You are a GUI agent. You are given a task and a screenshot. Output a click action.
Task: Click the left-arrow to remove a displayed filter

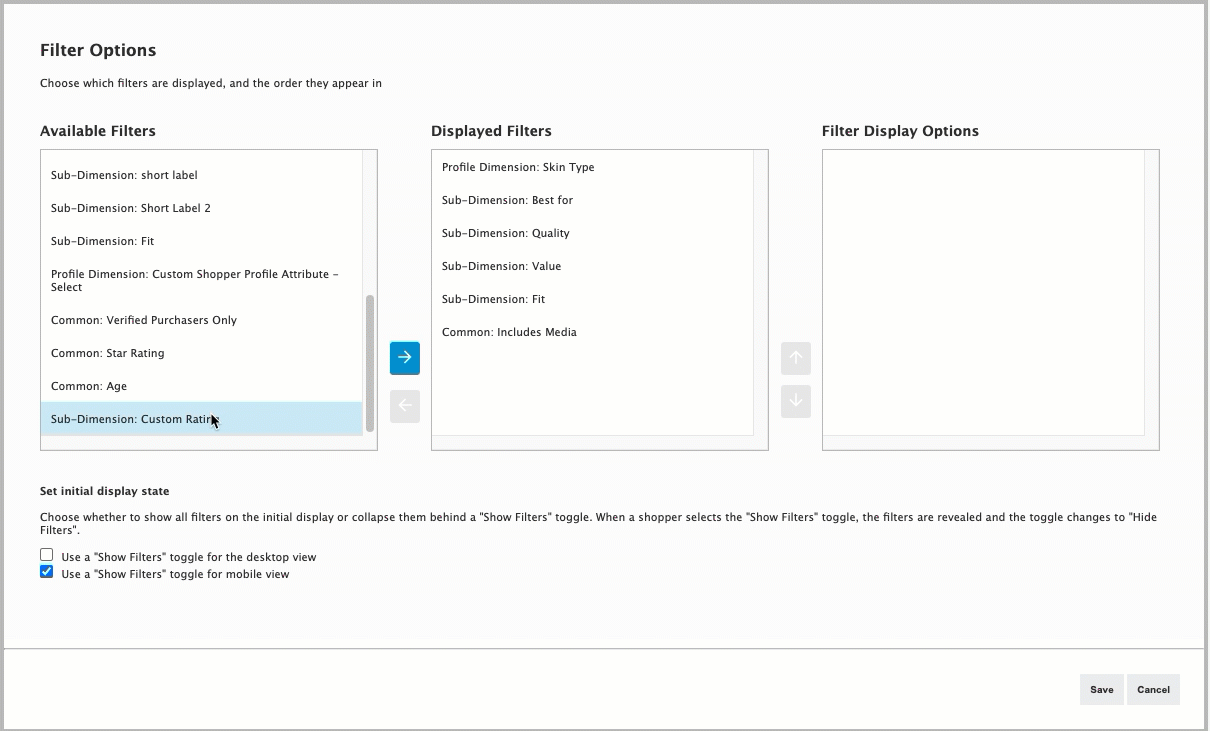click(x=404, y=405)
